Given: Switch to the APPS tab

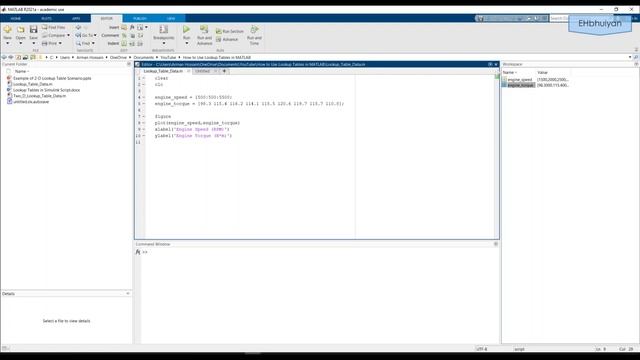Looking at the screenshot, I should pyautogui.click(x=76, y=18).
